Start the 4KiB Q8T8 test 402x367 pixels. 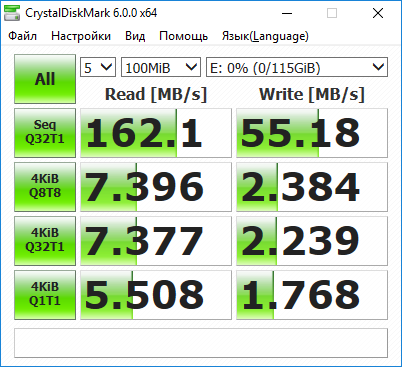coord(45,187)
